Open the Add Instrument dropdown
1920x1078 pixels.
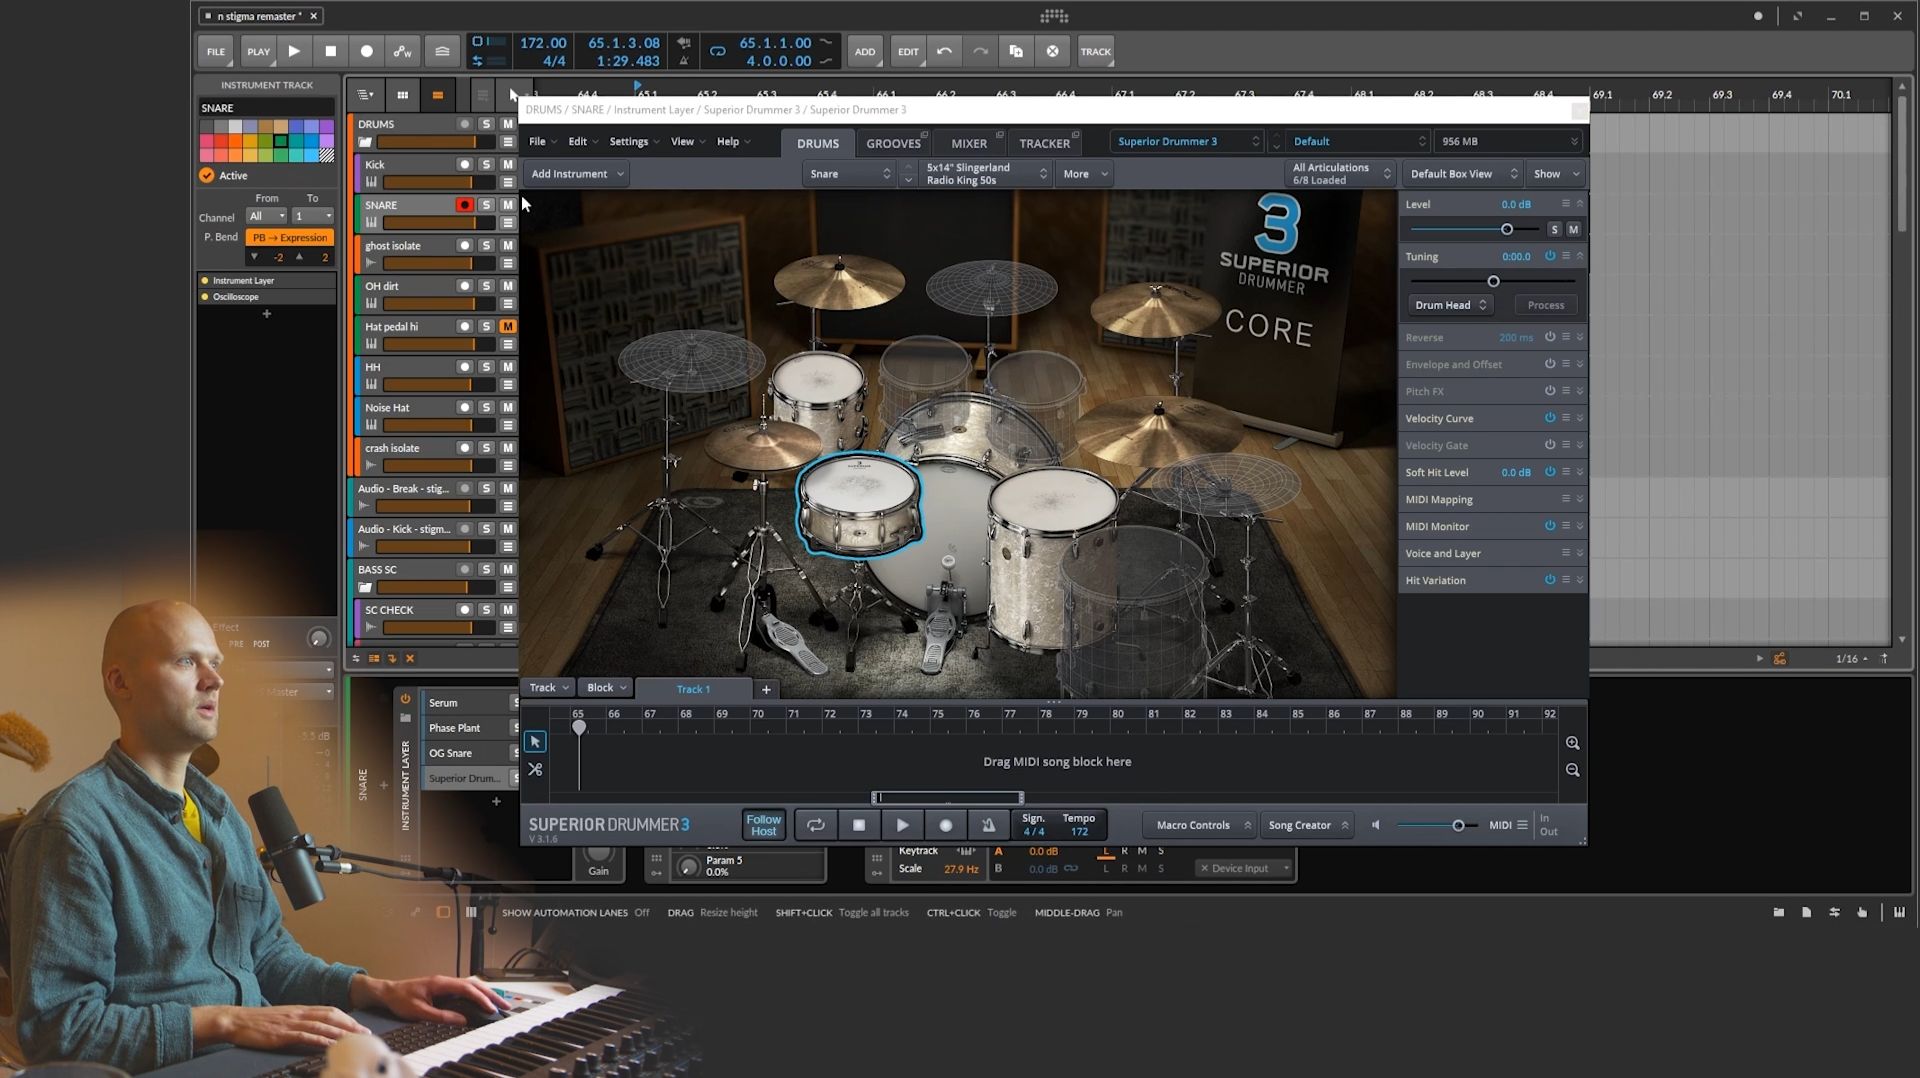pos(577,174)
